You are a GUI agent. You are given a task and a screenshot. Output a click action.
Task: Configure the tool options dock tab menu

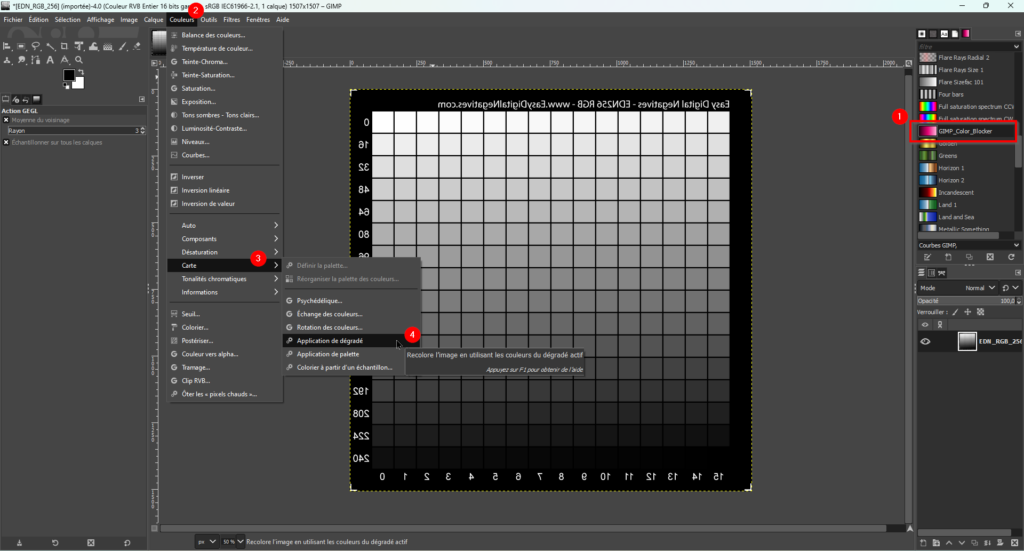(142, 99)
